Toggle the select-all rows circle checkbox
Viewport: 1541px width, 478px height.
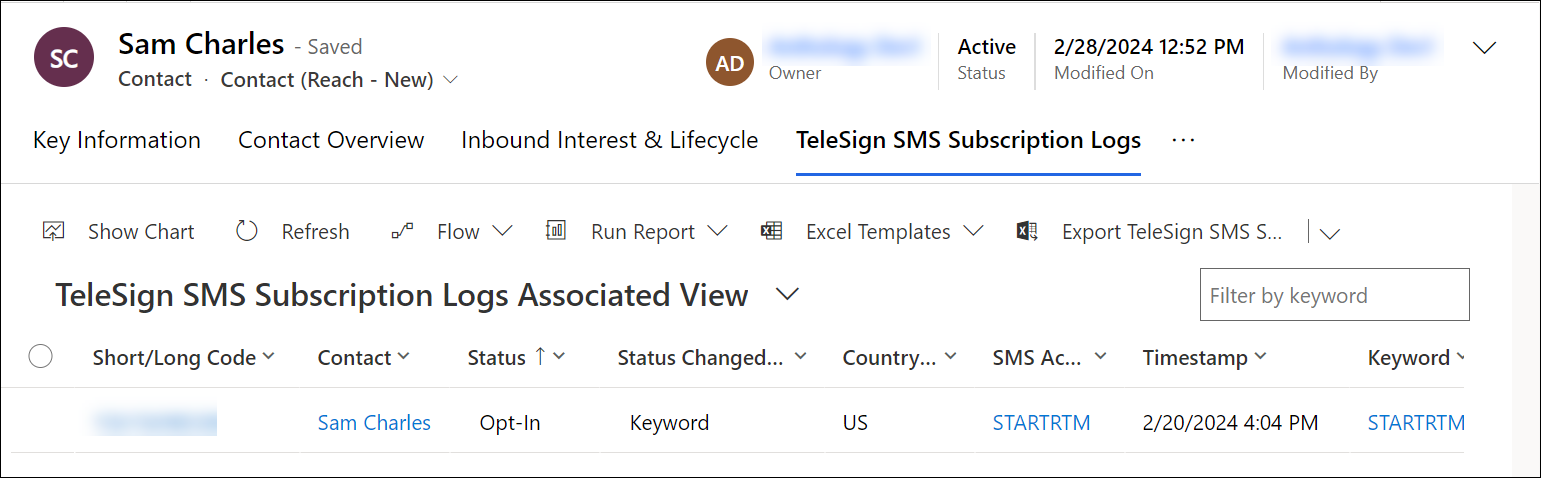(x=41, y=356)
